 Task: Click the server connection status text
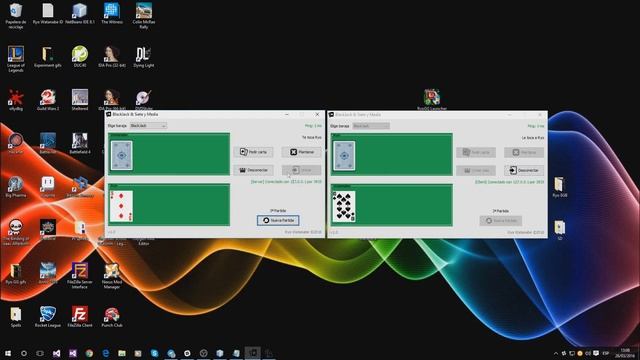pyautogui.click(x=286, y=182)
